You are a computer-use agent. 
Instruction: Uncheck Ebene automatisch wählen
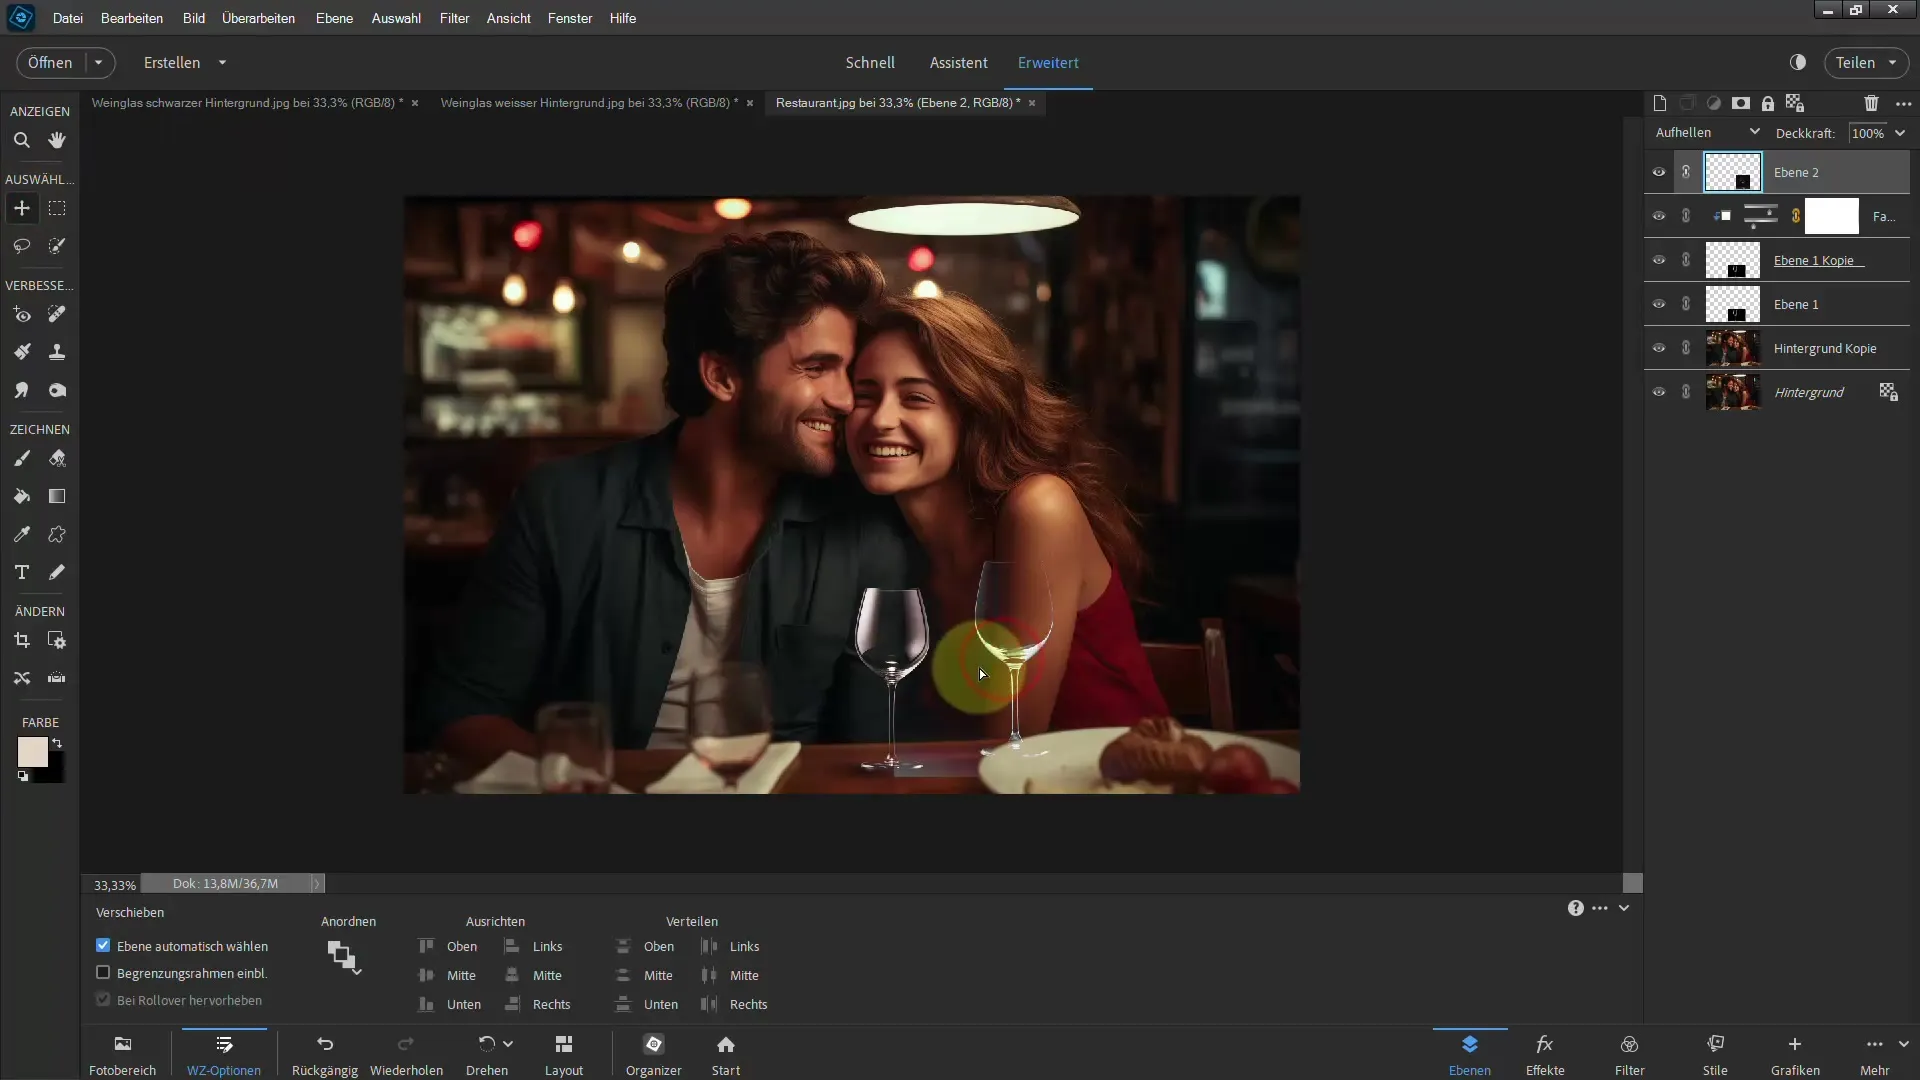click(x=103, y=945)
